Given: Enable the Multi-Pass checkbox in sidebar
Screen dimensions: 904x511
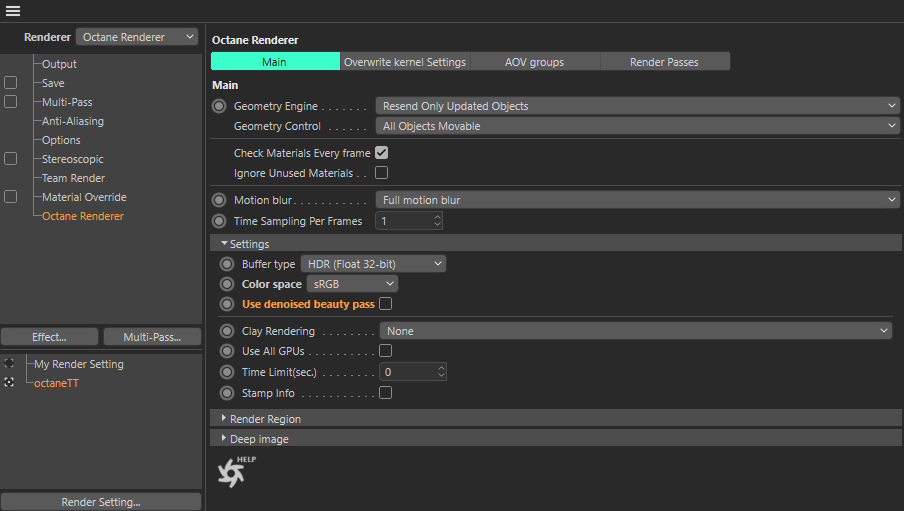Looking at the screenshot, I should (x=10, y=102).
